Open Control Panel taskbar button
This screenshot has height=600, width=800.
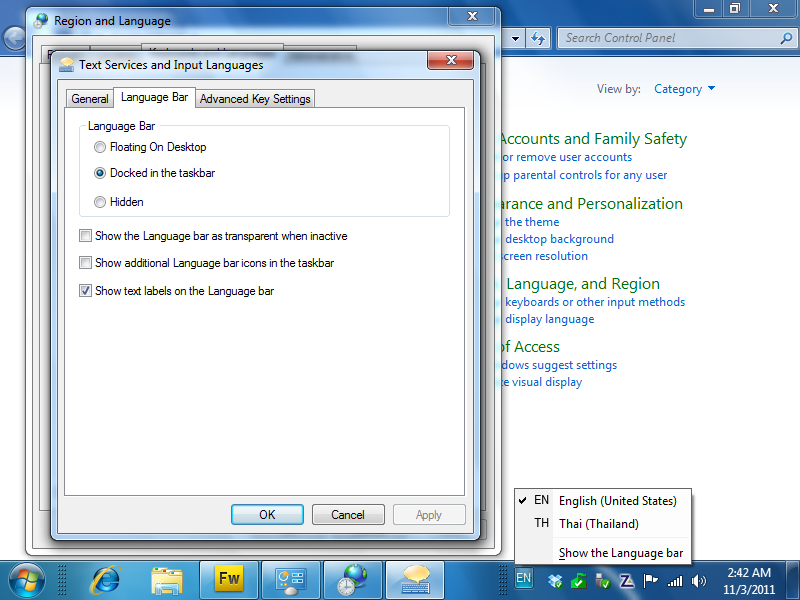[291, 581]
